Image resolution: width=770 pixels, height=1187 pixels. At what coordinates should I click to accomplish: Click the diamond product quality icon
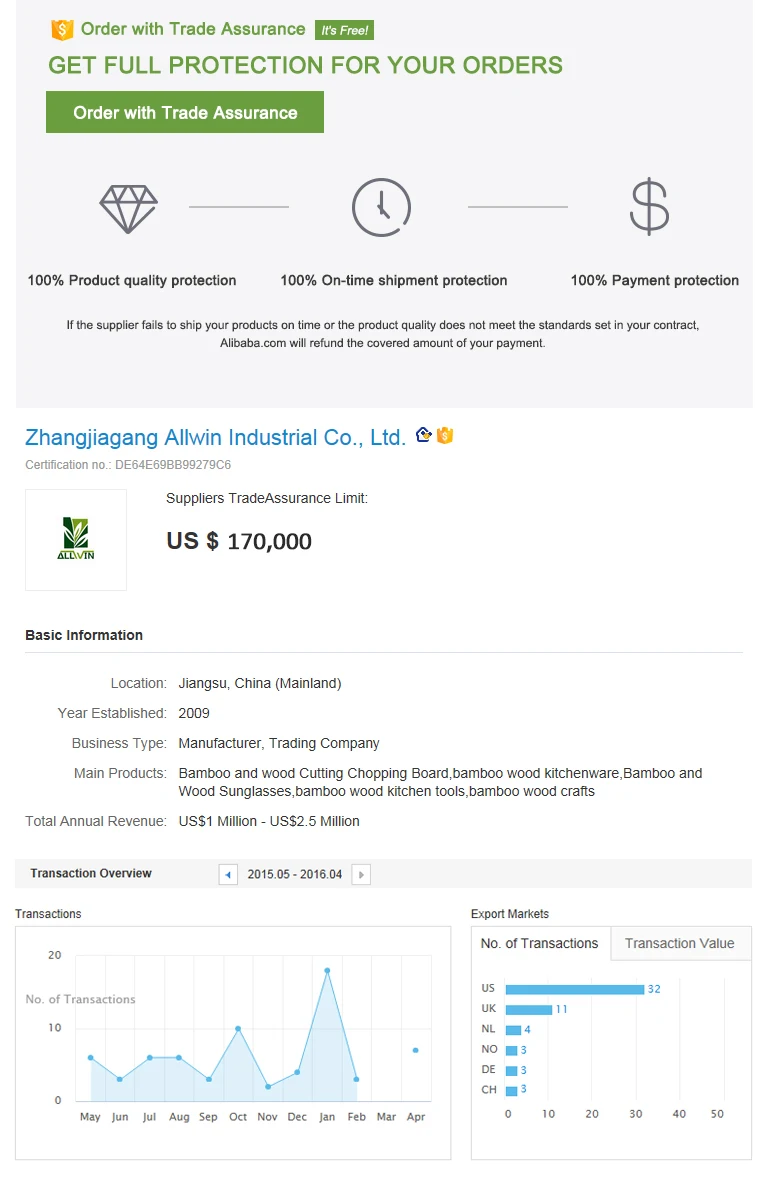pyautogui.click(x=129, y=208)
